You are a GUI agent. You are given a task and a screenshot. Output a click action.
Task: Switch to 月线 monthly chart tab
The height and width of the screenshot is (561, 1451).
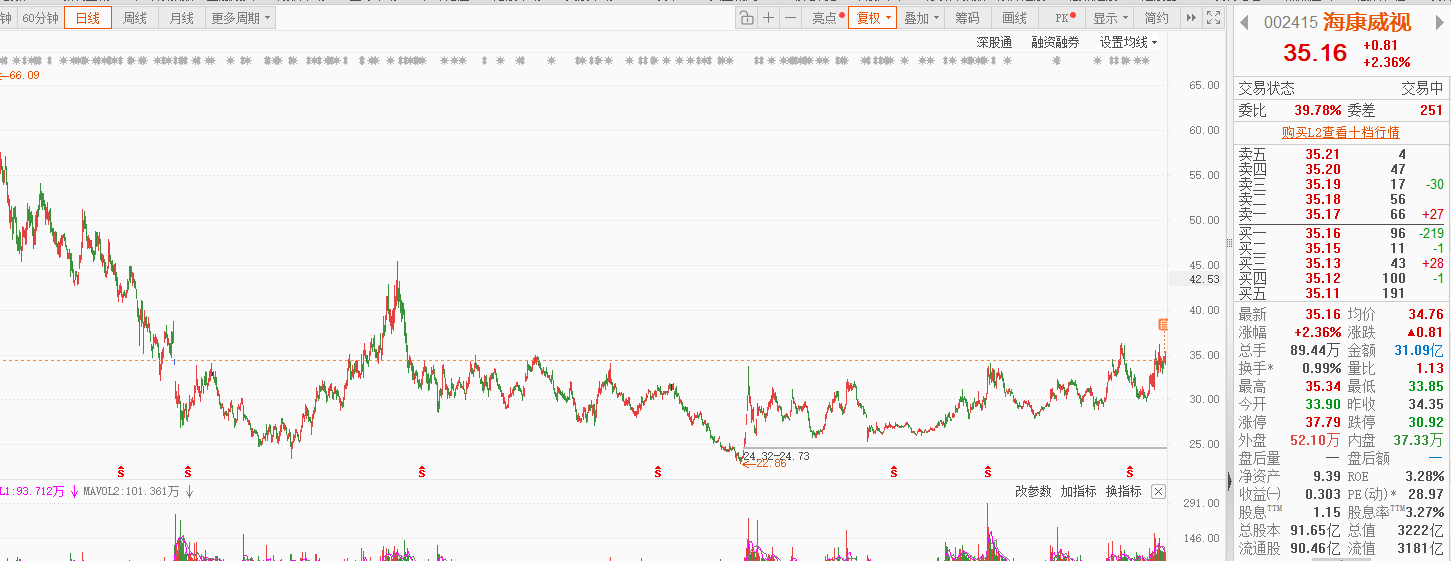click(181, 18)
